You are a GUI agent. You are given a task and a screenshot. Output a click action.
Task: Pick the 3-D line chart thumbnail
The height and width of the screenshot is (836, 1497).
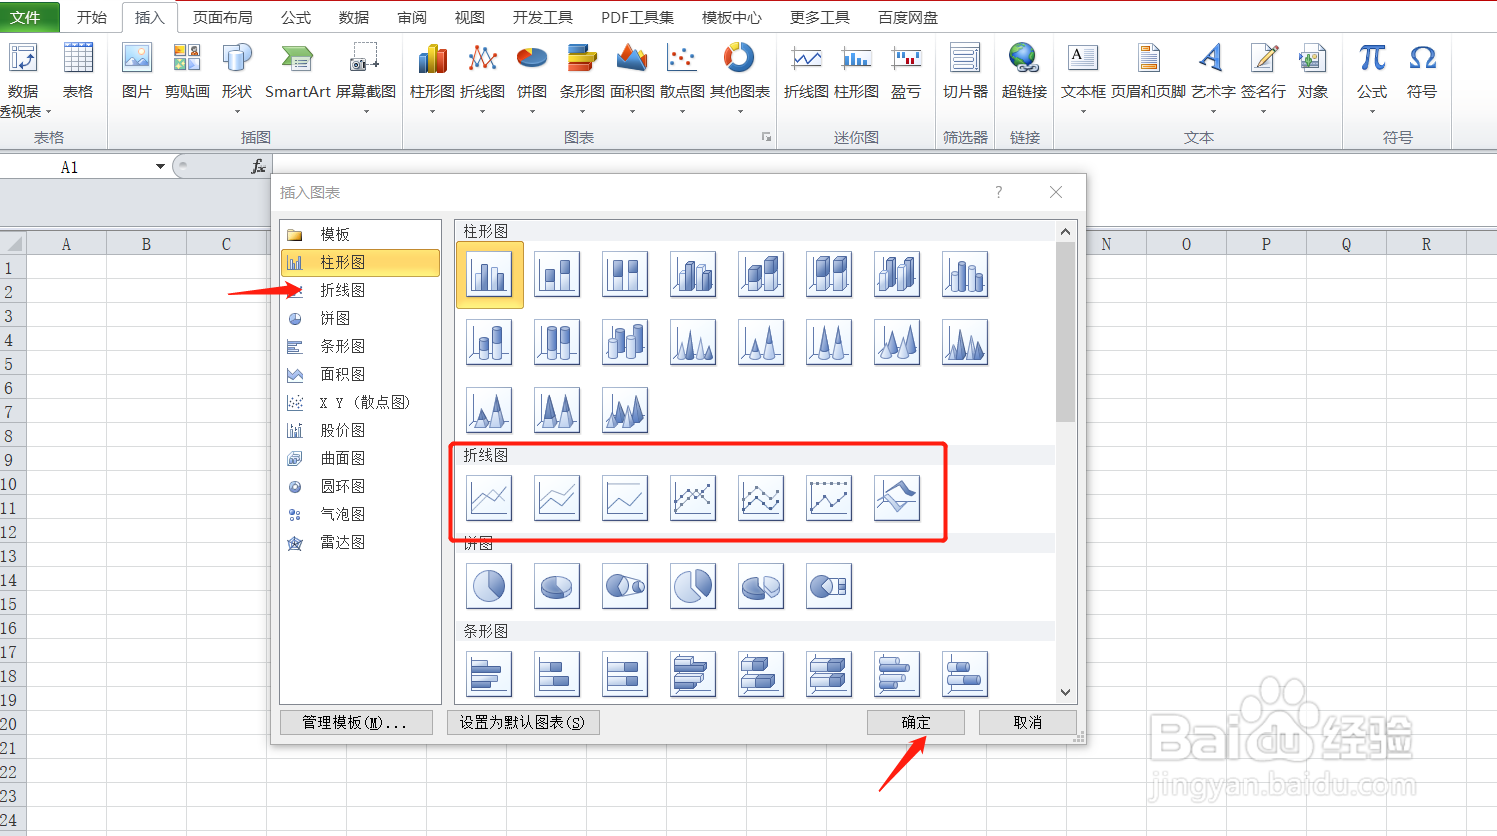point(897,497)
